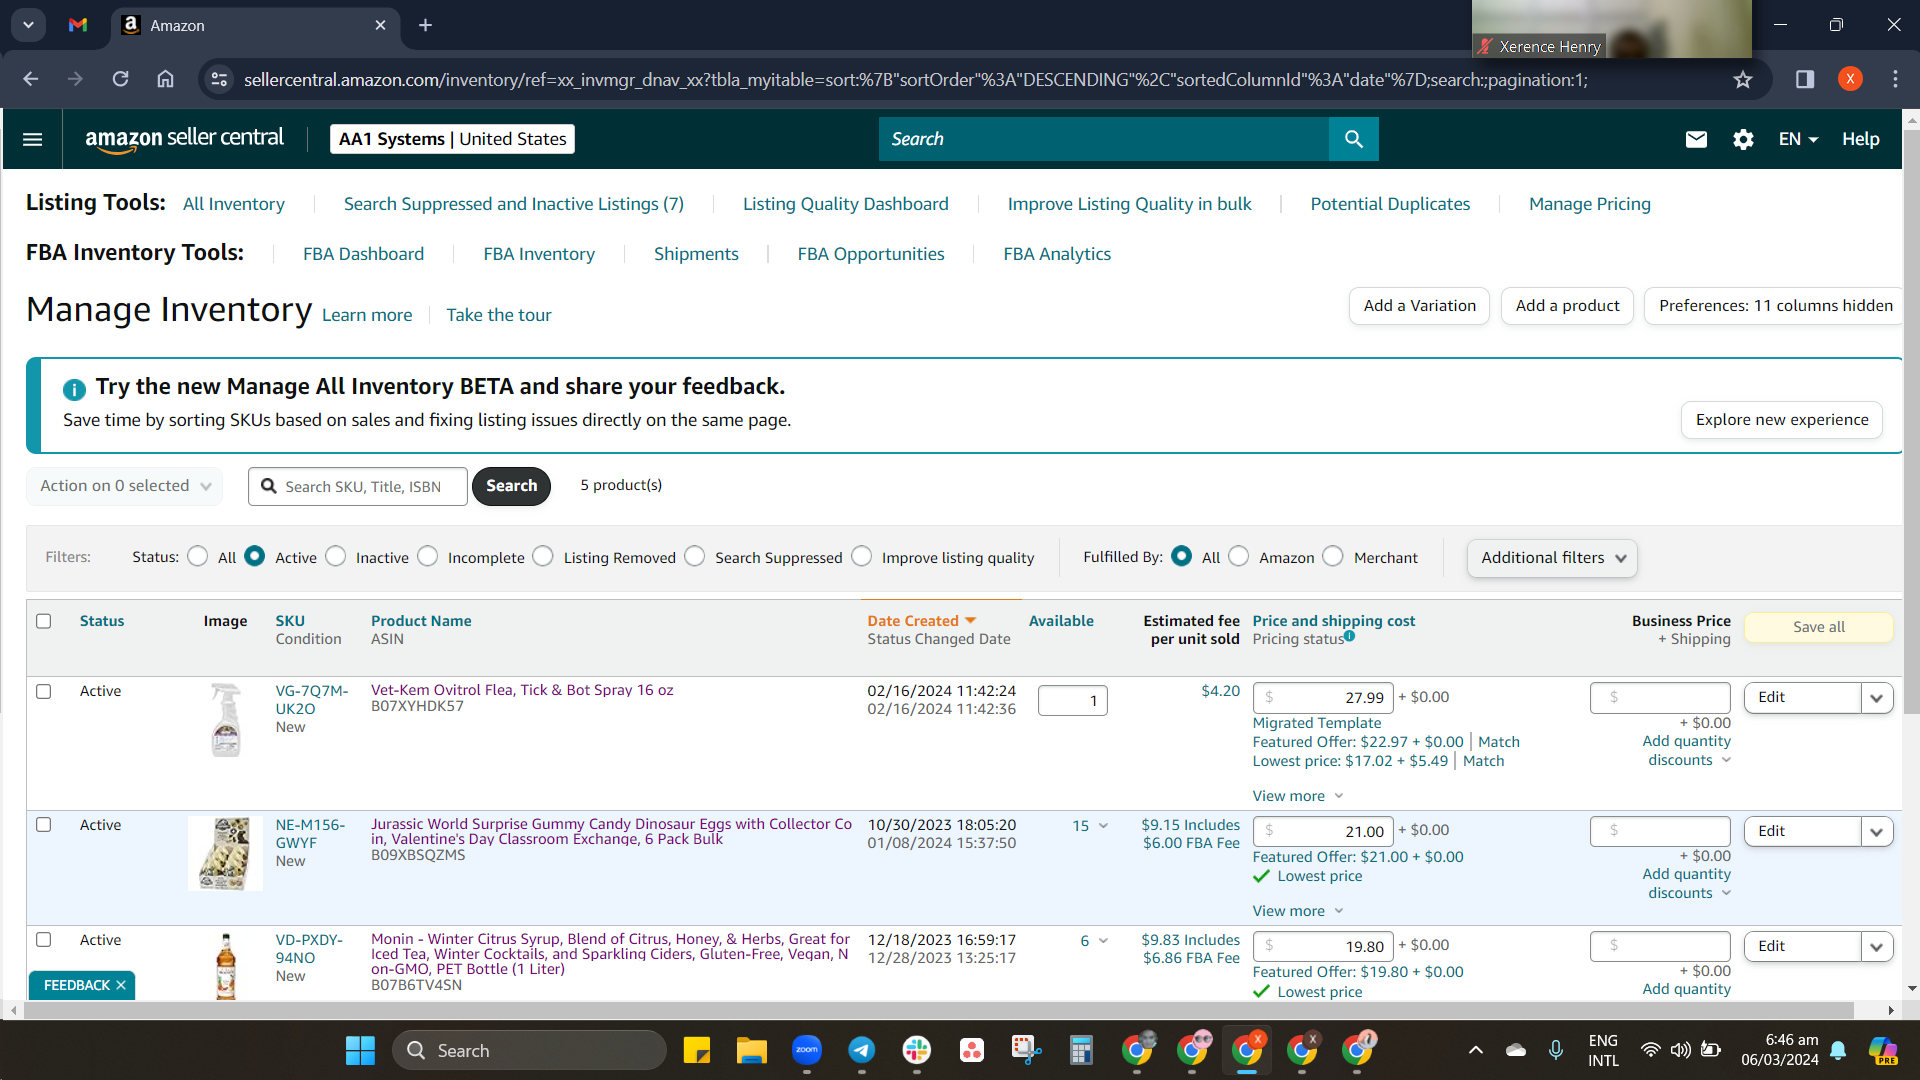Check the Vet-Kem Ovitrol row checkbox
Screen dimensions: 1920x1080
point(44,691)
